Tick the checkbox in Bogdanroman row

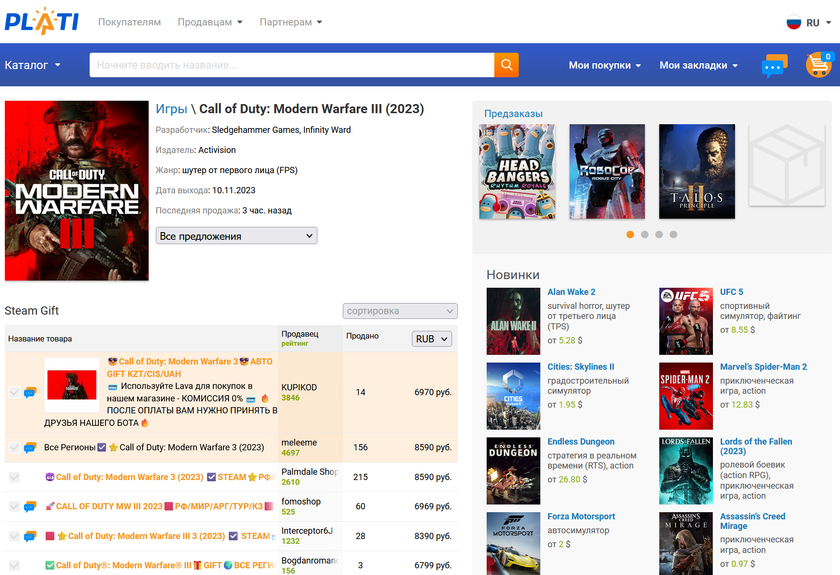(x=14, y=565)
